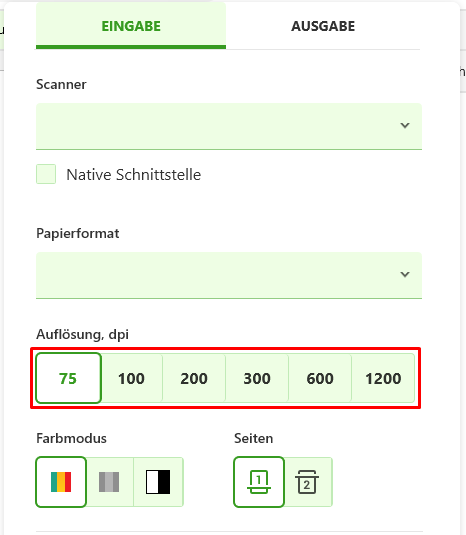466x535 pixels.
Task: Click the Scanner dropdown chevron arrow
Action: click(405, 125)
